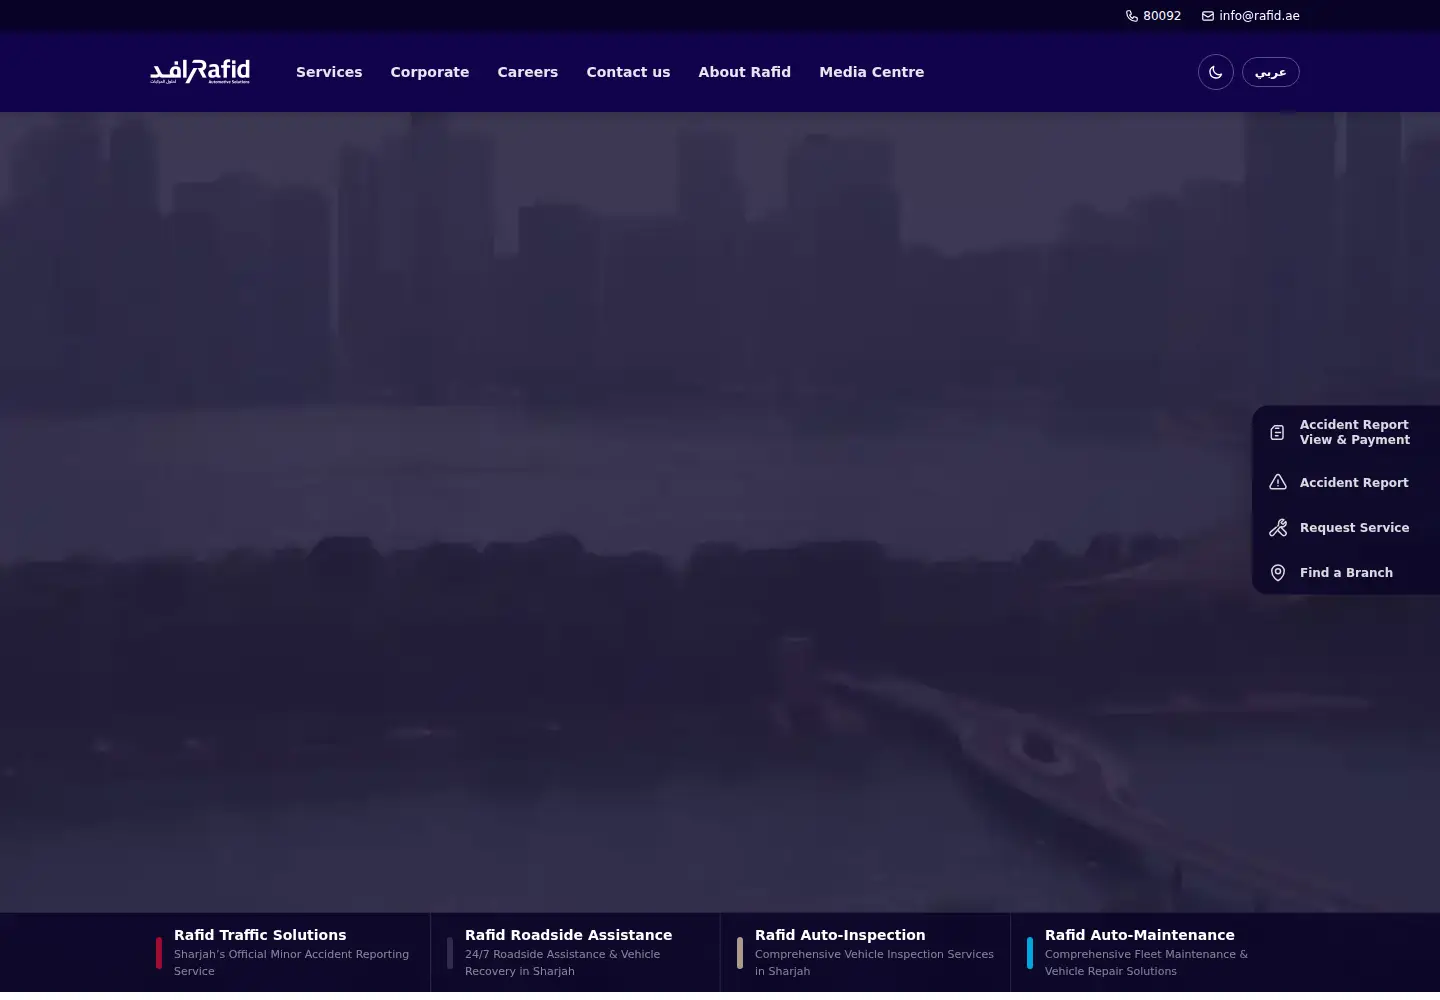Click the Rafid logo
1440x1000 pixels.
pos(200,71)
